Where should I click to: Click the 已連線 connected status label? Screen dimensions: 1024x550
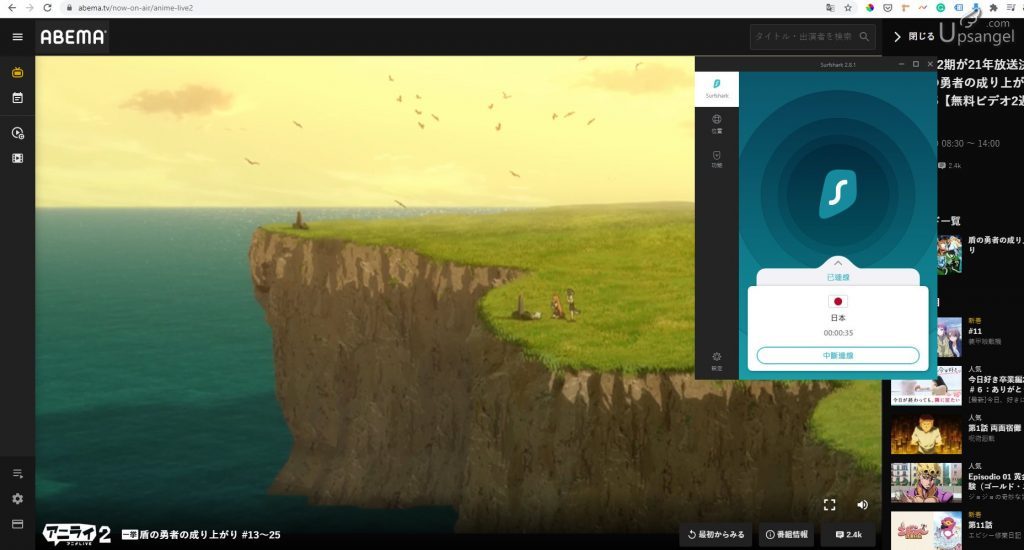point(838,277)
